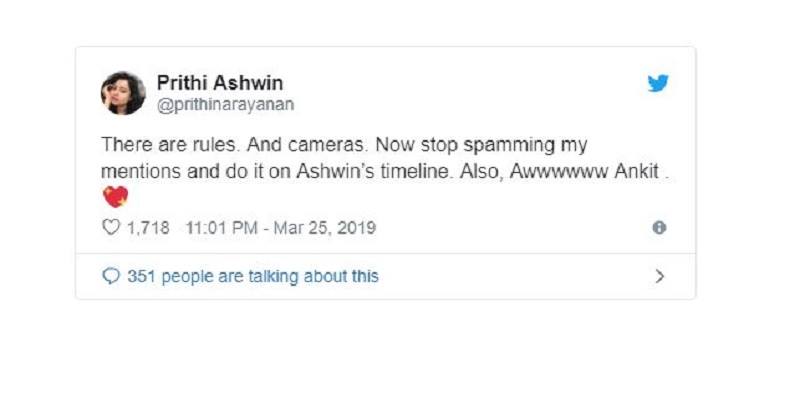Image resolution: width=800 pixels, height=420 pixels.
Task: Open the Prithi Ashwin display name
Action: [220, 83]
